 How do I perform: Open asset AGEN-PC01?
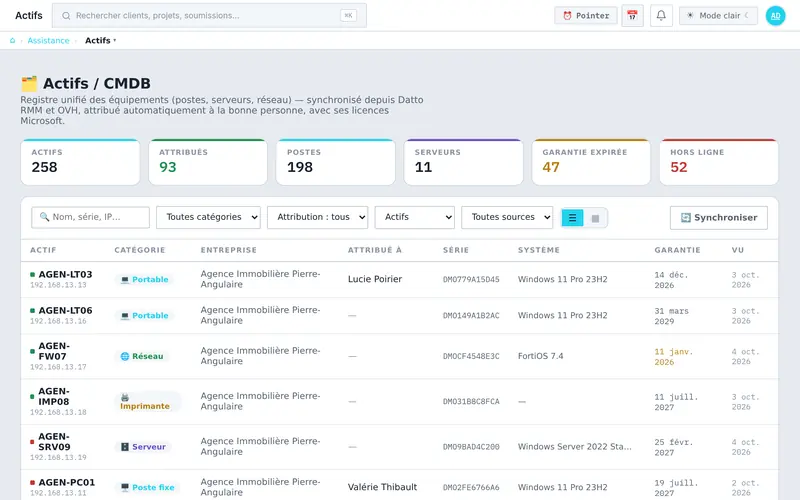pos(67,483)
